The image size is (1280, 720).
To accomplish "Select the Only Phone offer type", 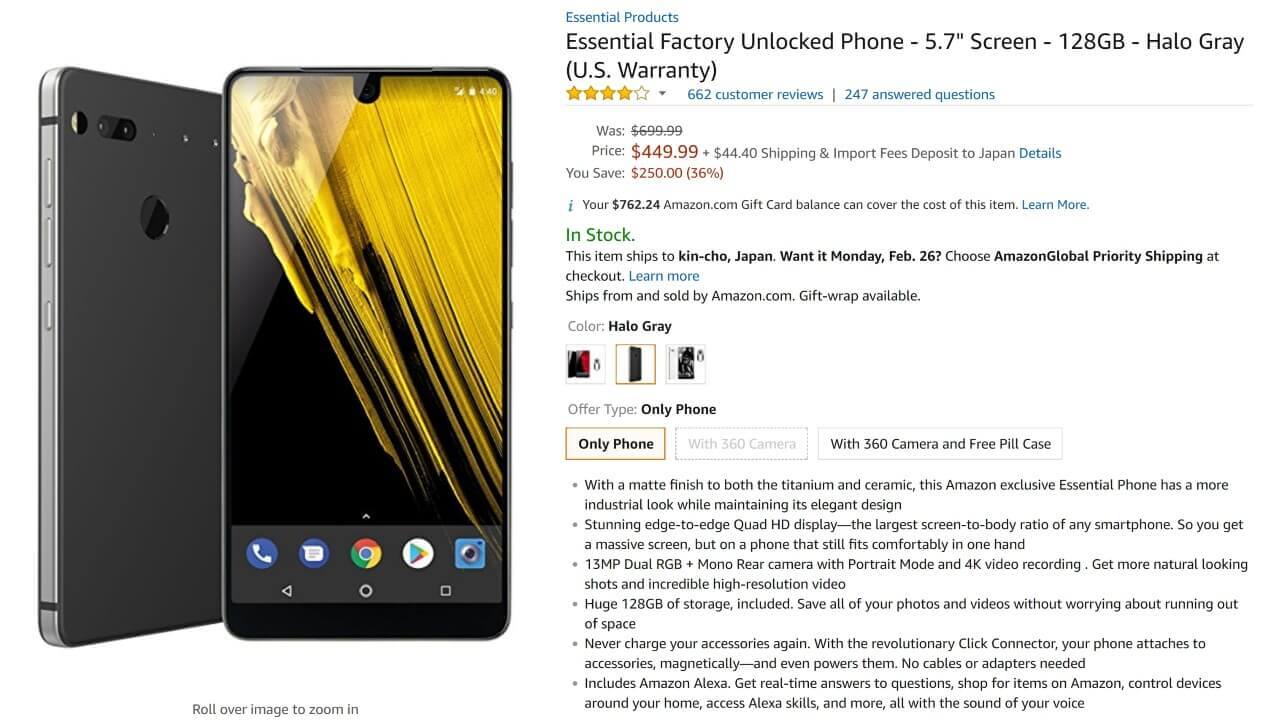I will [616, 444].
